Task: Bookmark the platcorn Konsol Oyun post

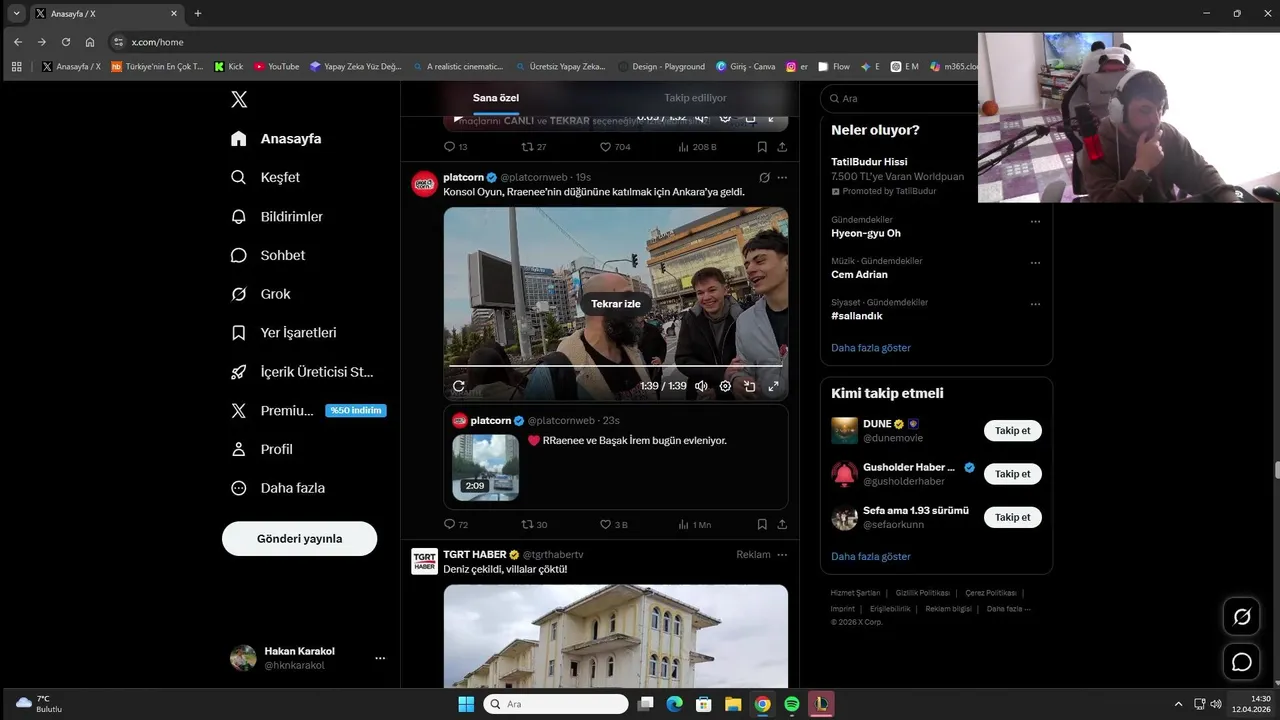Action: tap(762, 524)
